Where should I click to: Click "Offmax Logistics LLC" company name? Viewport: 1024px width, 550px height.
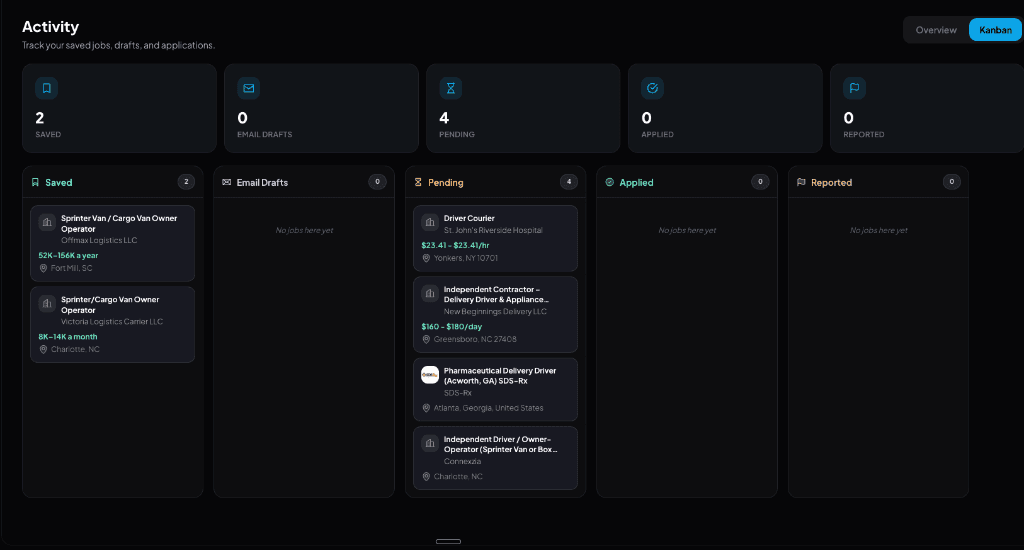coord(99,240)
